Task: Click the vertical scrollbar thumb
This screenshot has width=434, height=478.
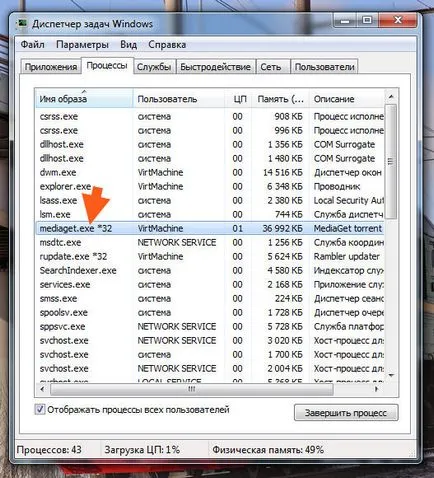Action: (x=391, y=161)
